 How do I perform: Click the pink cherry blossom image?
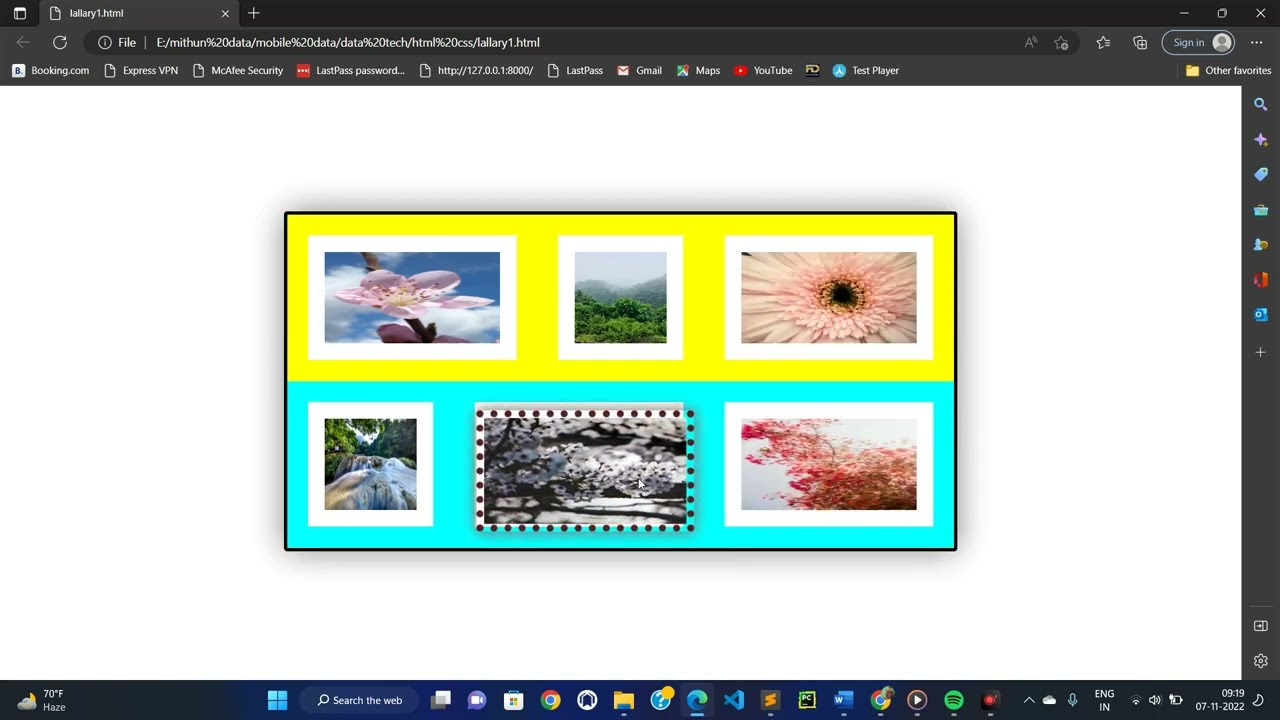click(412, 297)
